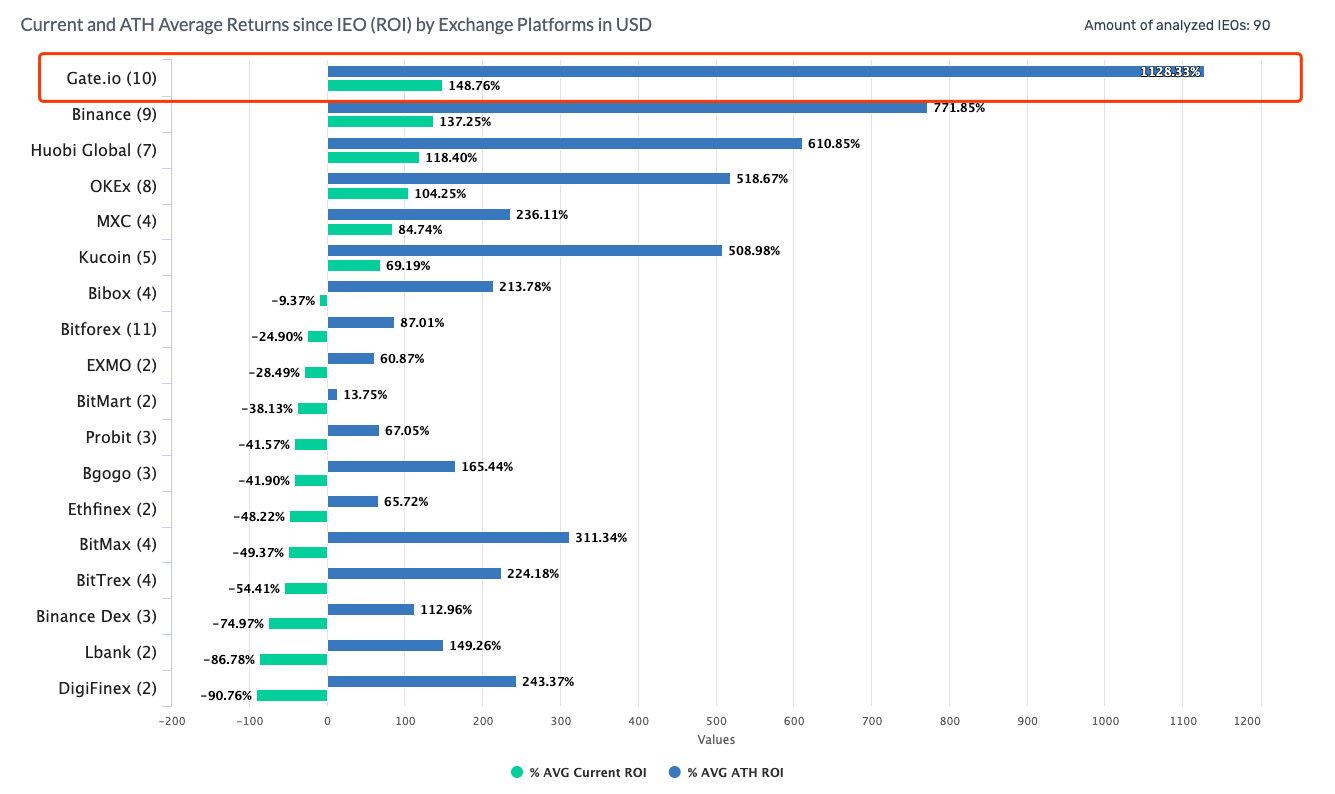Click Kucoin's blue 508.98% ATH bar

click(x=524, y=250)
